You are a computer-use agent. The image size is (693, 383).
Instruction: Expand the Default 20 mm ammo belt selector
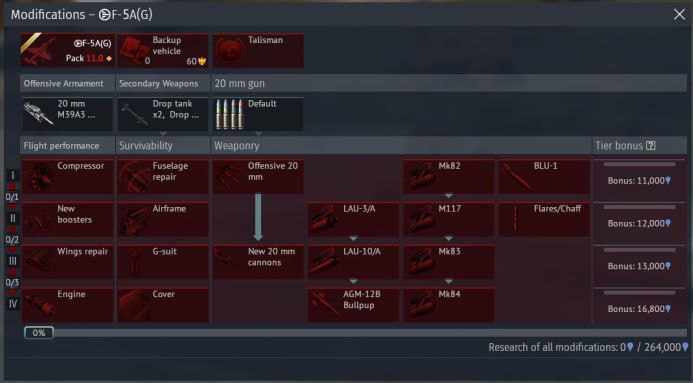coord(258,114)
